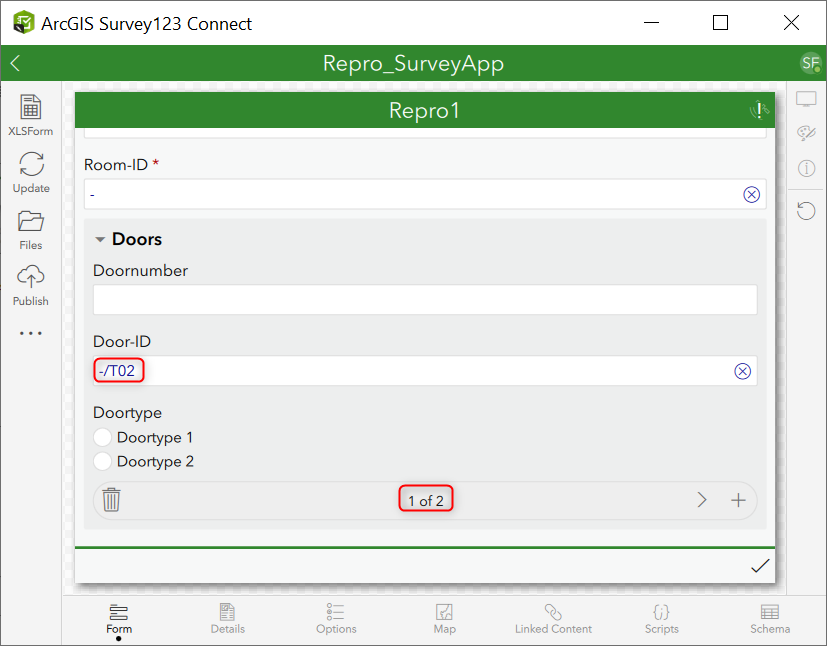The height and width of the screenshot is (646, 827).
Task: Click the more options ellipsis in sidebar
Action: pyautogui.click(x=30, y=333)
